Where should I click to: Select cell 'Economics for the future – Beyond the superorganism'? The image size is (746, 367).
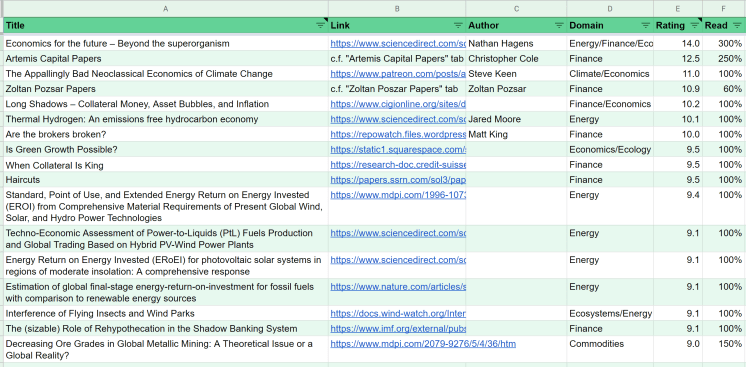(x=166, y=43)
